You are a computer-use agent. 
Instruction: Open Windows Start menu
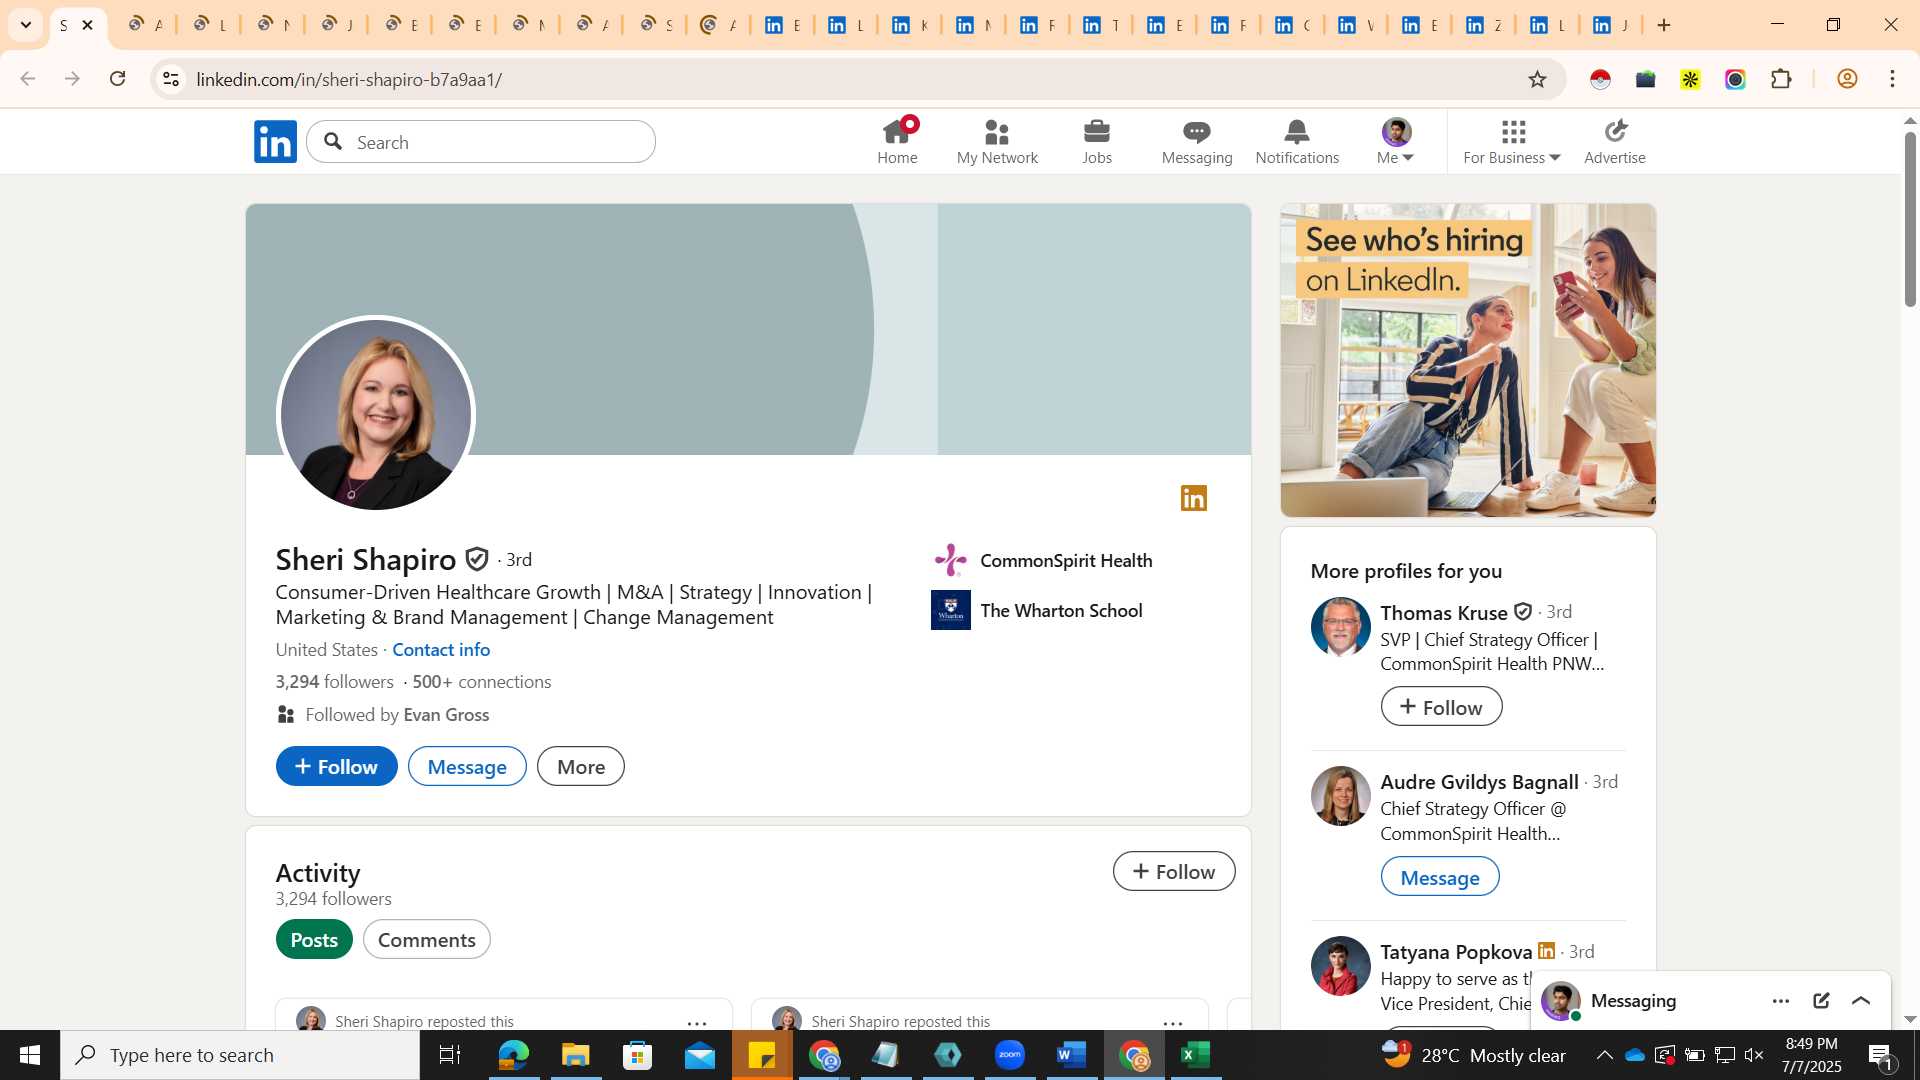(x=29, y=1055)
